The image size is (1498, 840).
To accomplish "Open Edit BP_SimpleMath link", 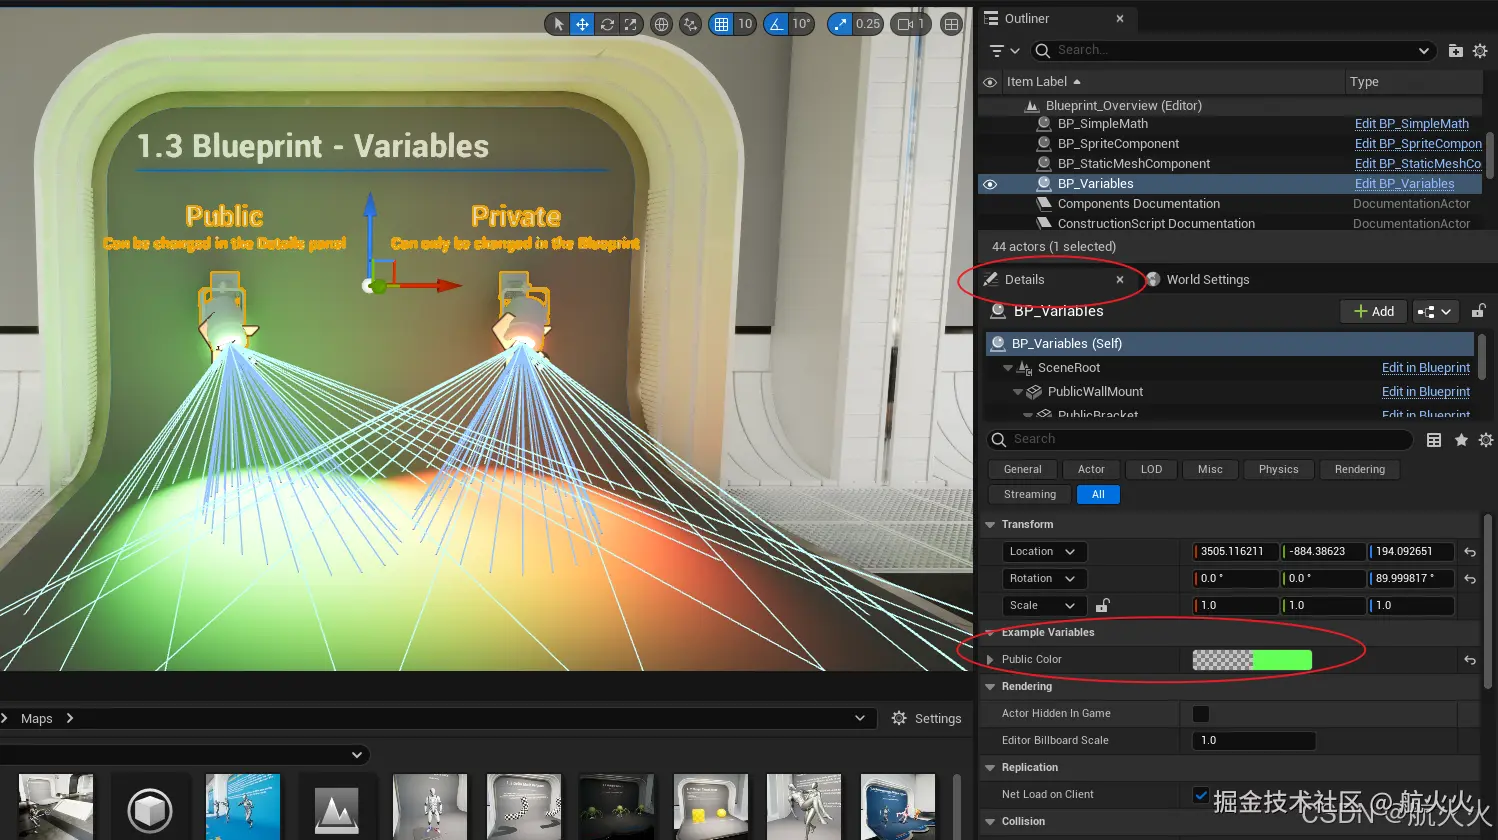I will pos(1412,124).
